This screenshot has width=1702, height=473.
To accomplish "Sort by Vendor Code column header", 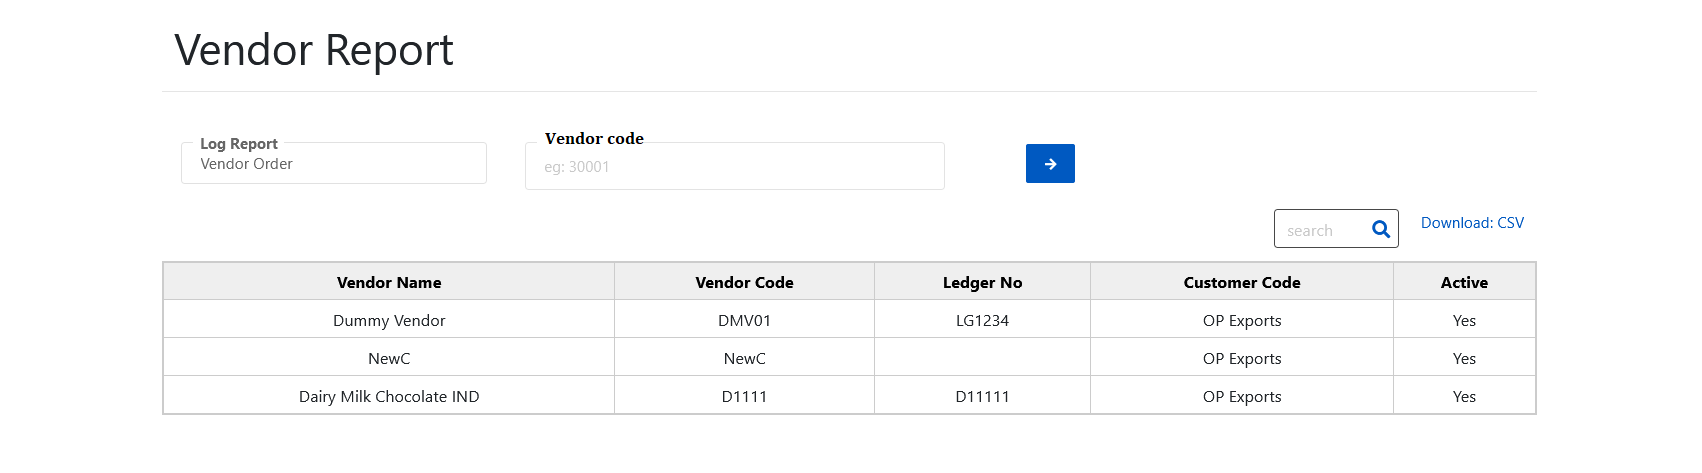I will [x=744, y=283].
